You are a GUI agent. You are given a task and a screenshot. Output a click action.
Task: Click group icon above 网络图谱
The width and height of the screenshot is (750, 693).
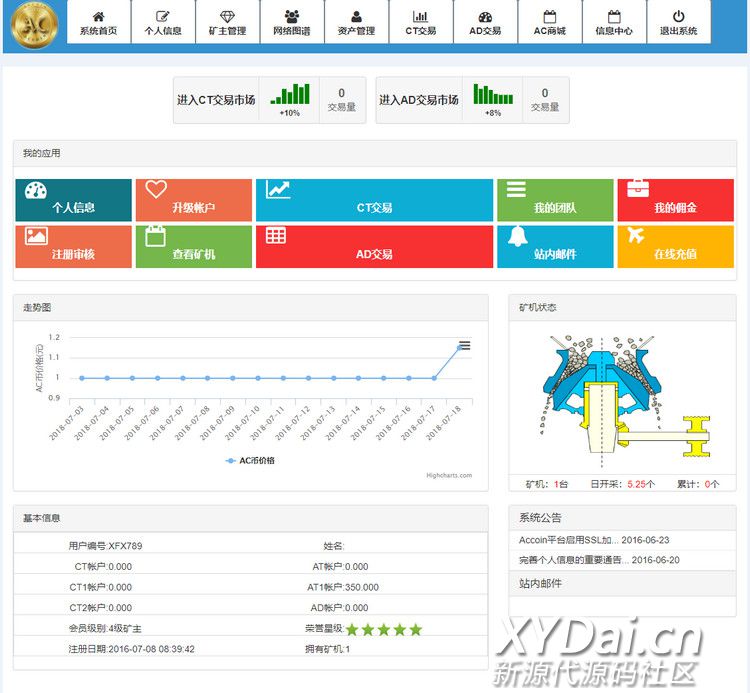pyautogui.click(x=292, y=17)
